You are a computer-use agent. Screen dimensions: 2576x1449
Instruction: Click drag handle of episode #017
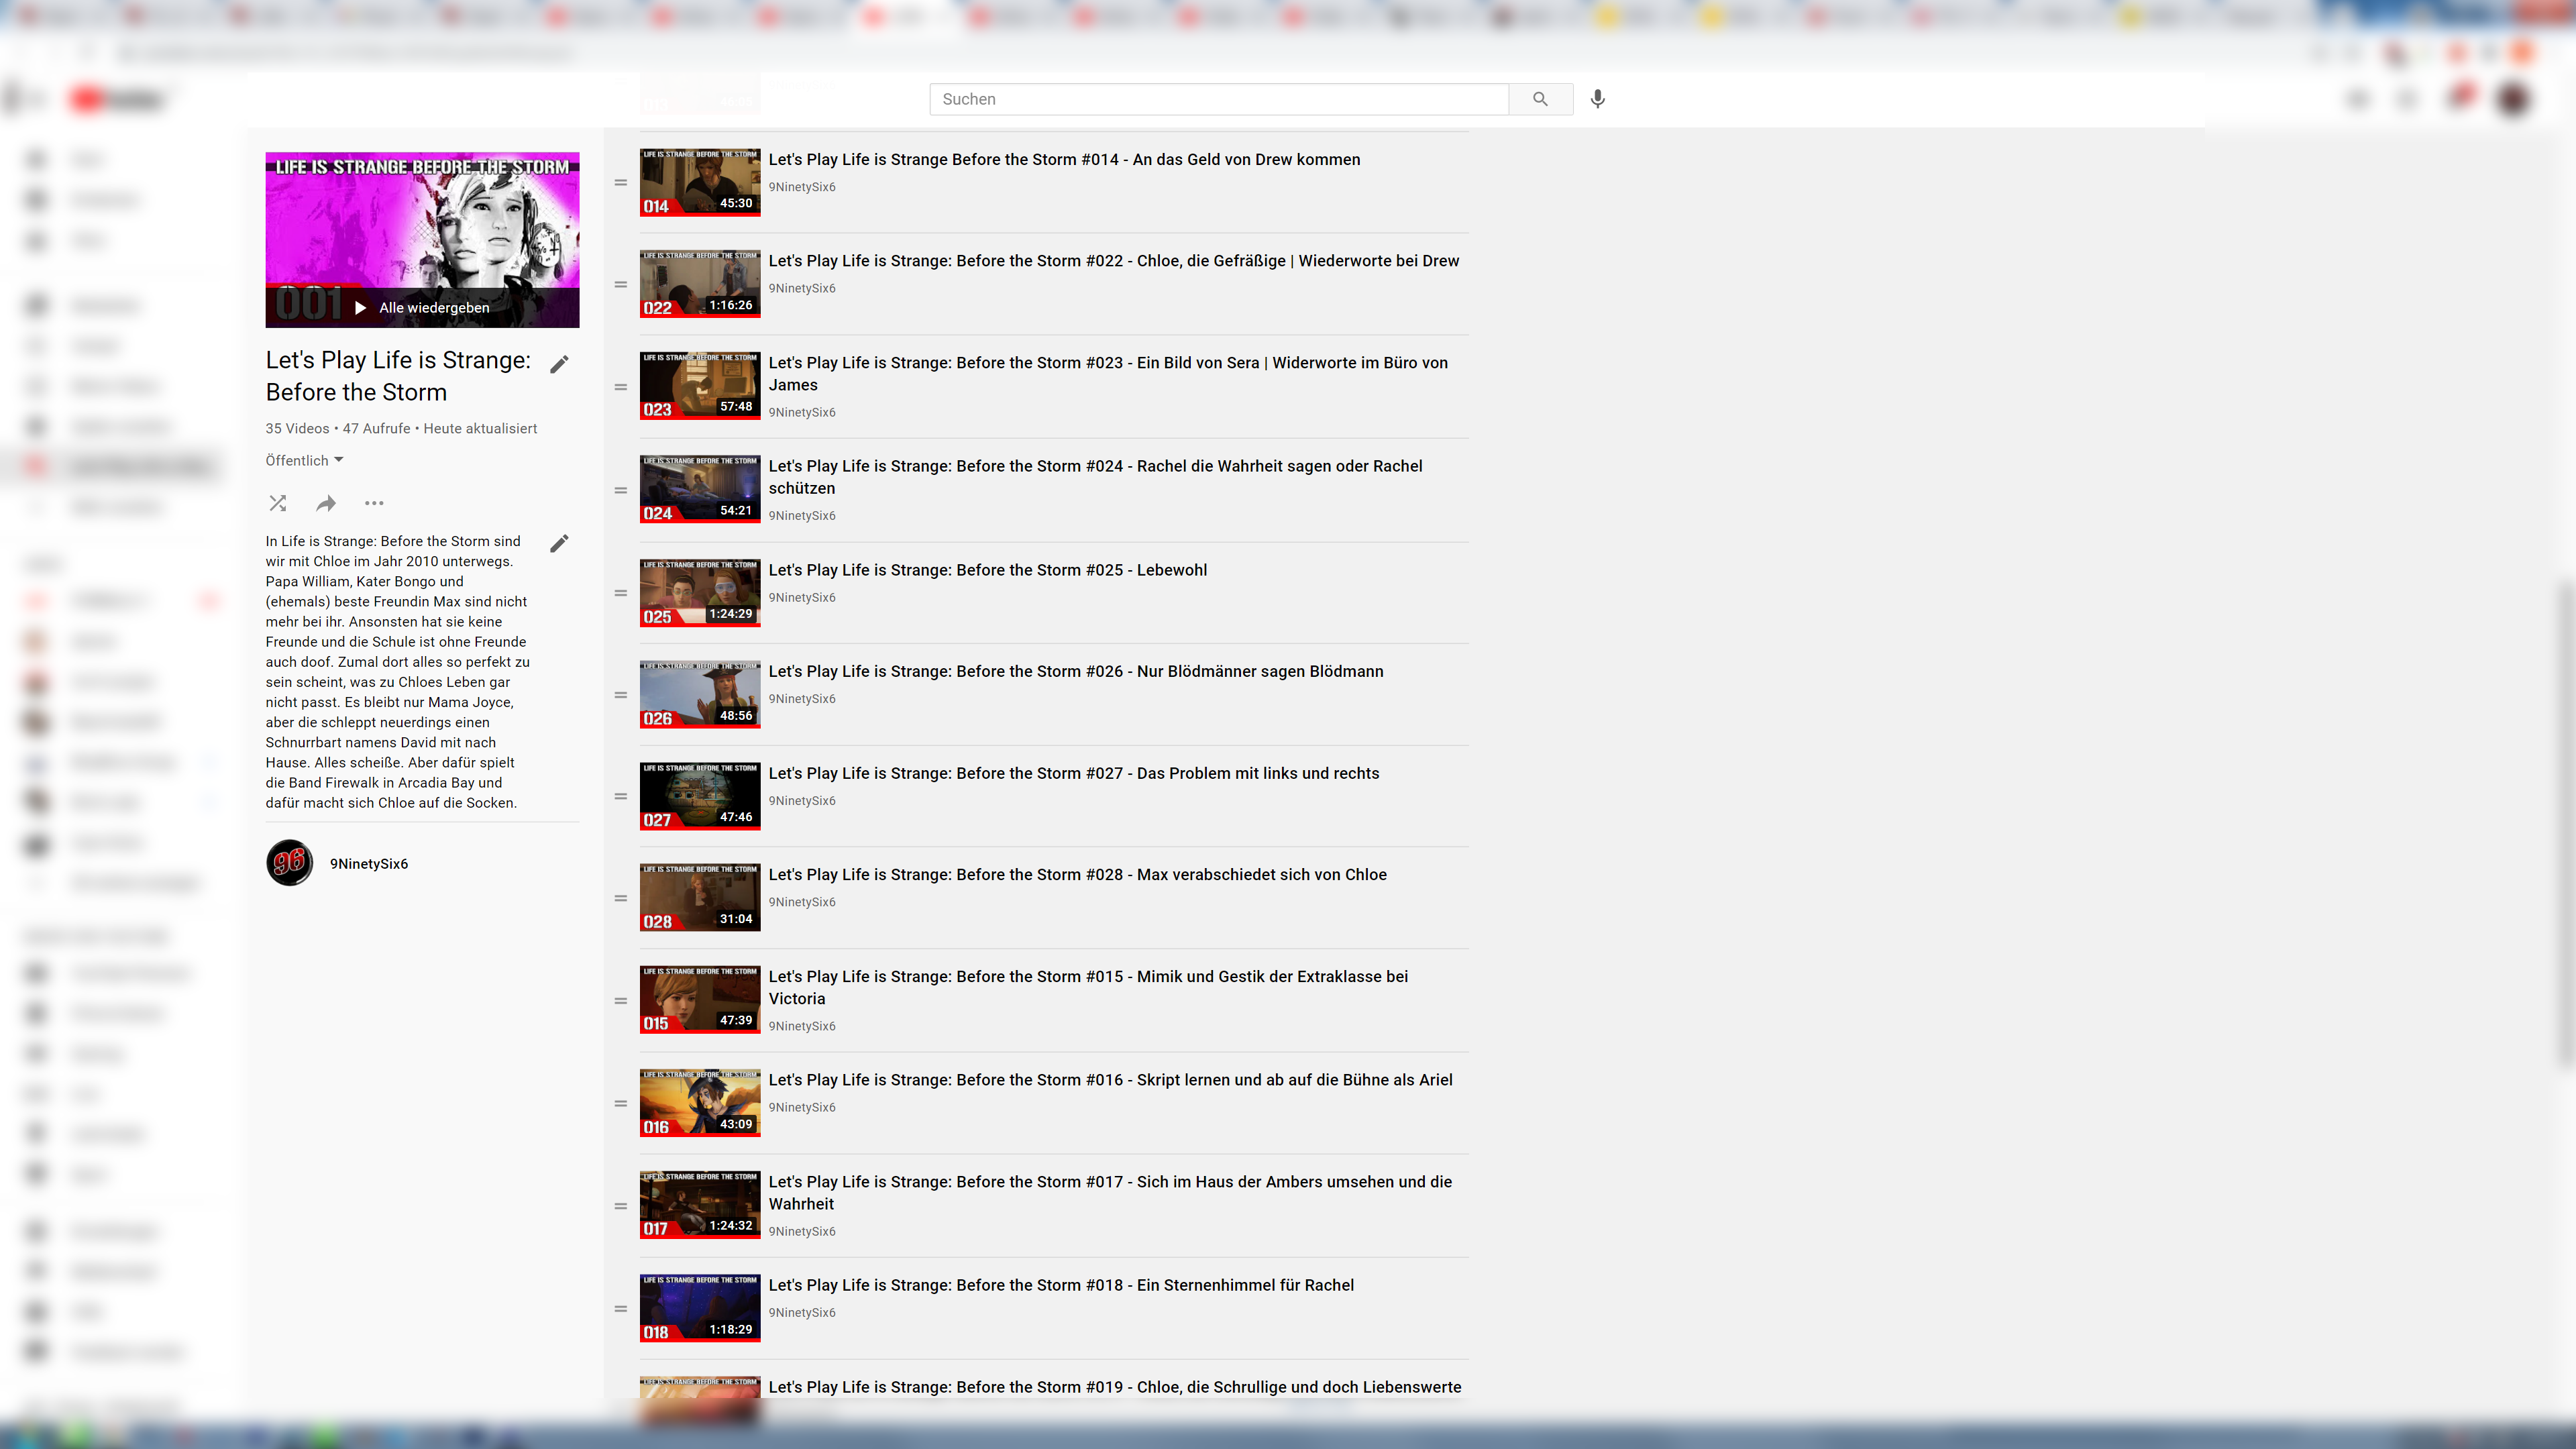(x=621, y=1206)
